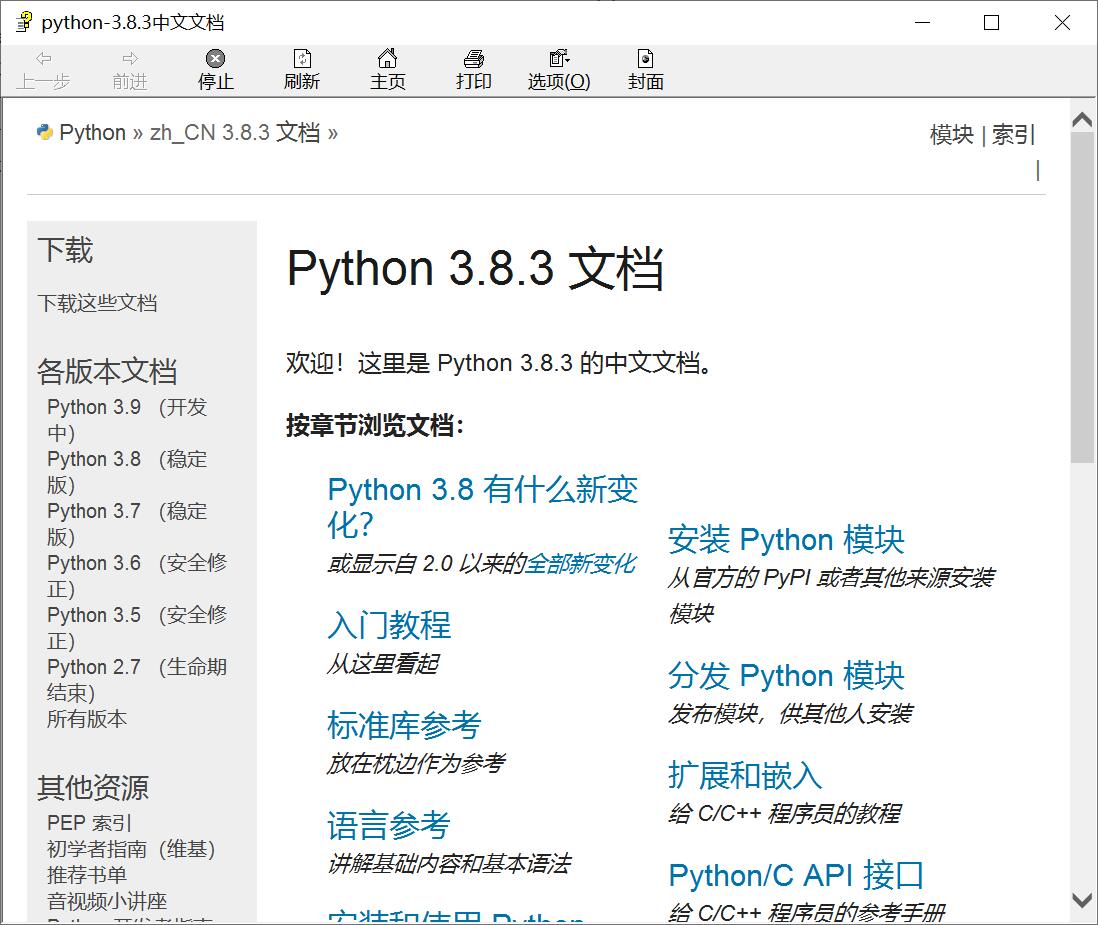Open the 索引 index page
The width and height of the screenshot is (1098, 925).
click(1014, 133)
